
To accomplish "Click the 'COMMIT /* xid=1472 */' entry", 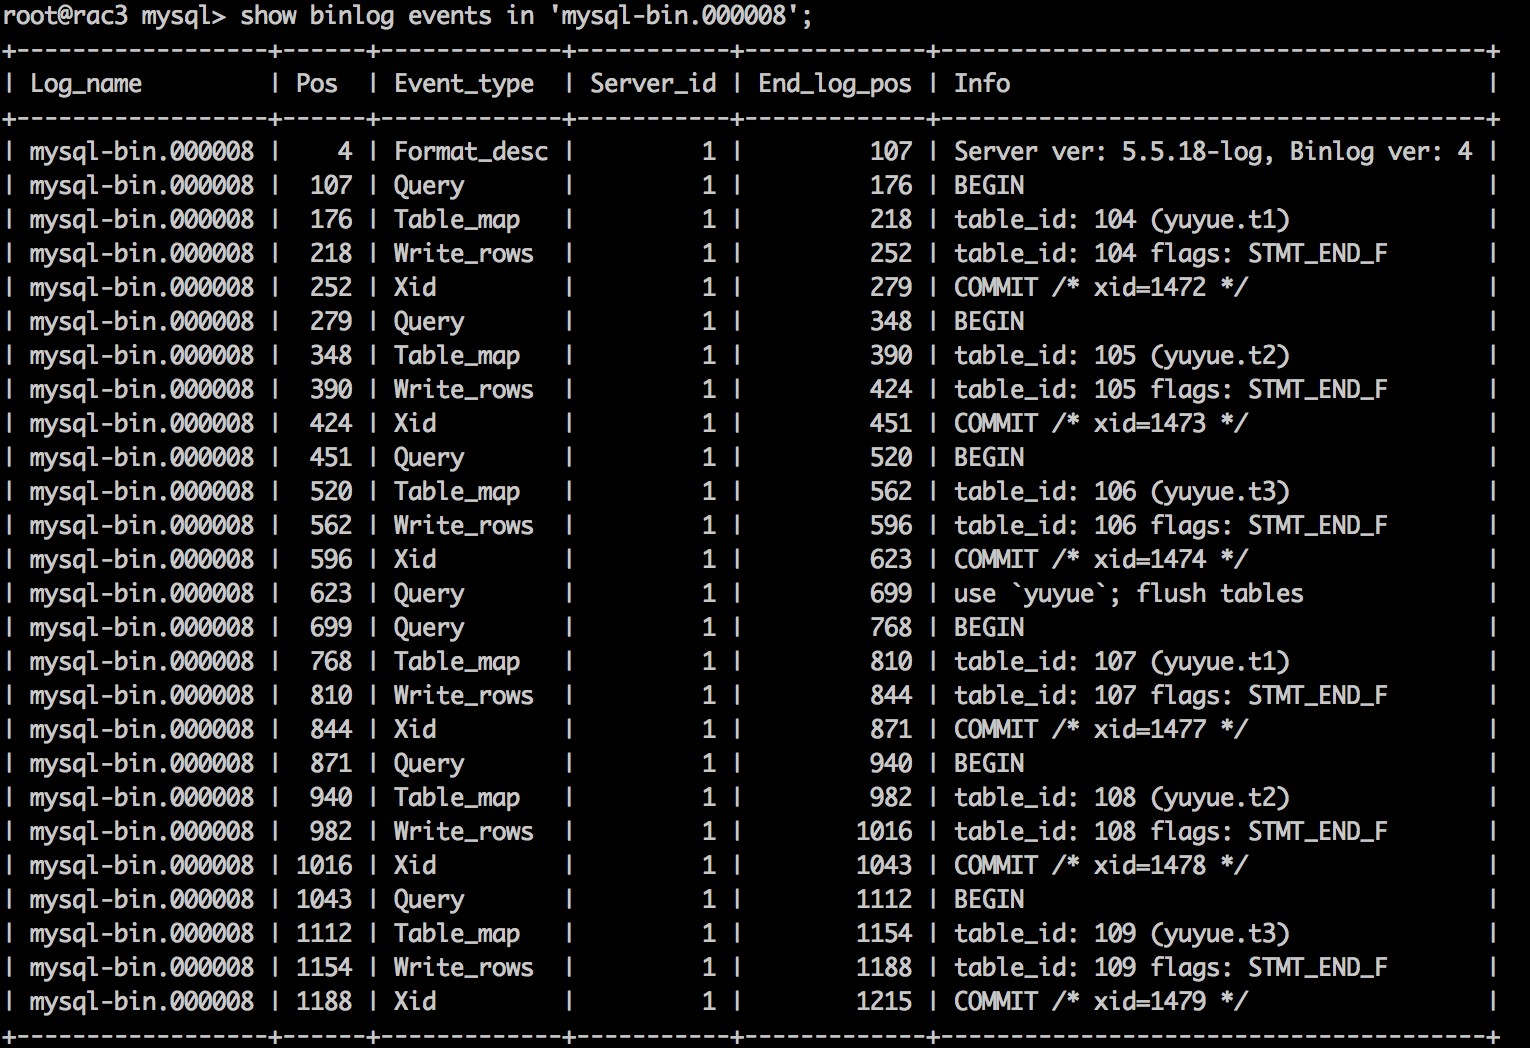I will coord(1100,287).
